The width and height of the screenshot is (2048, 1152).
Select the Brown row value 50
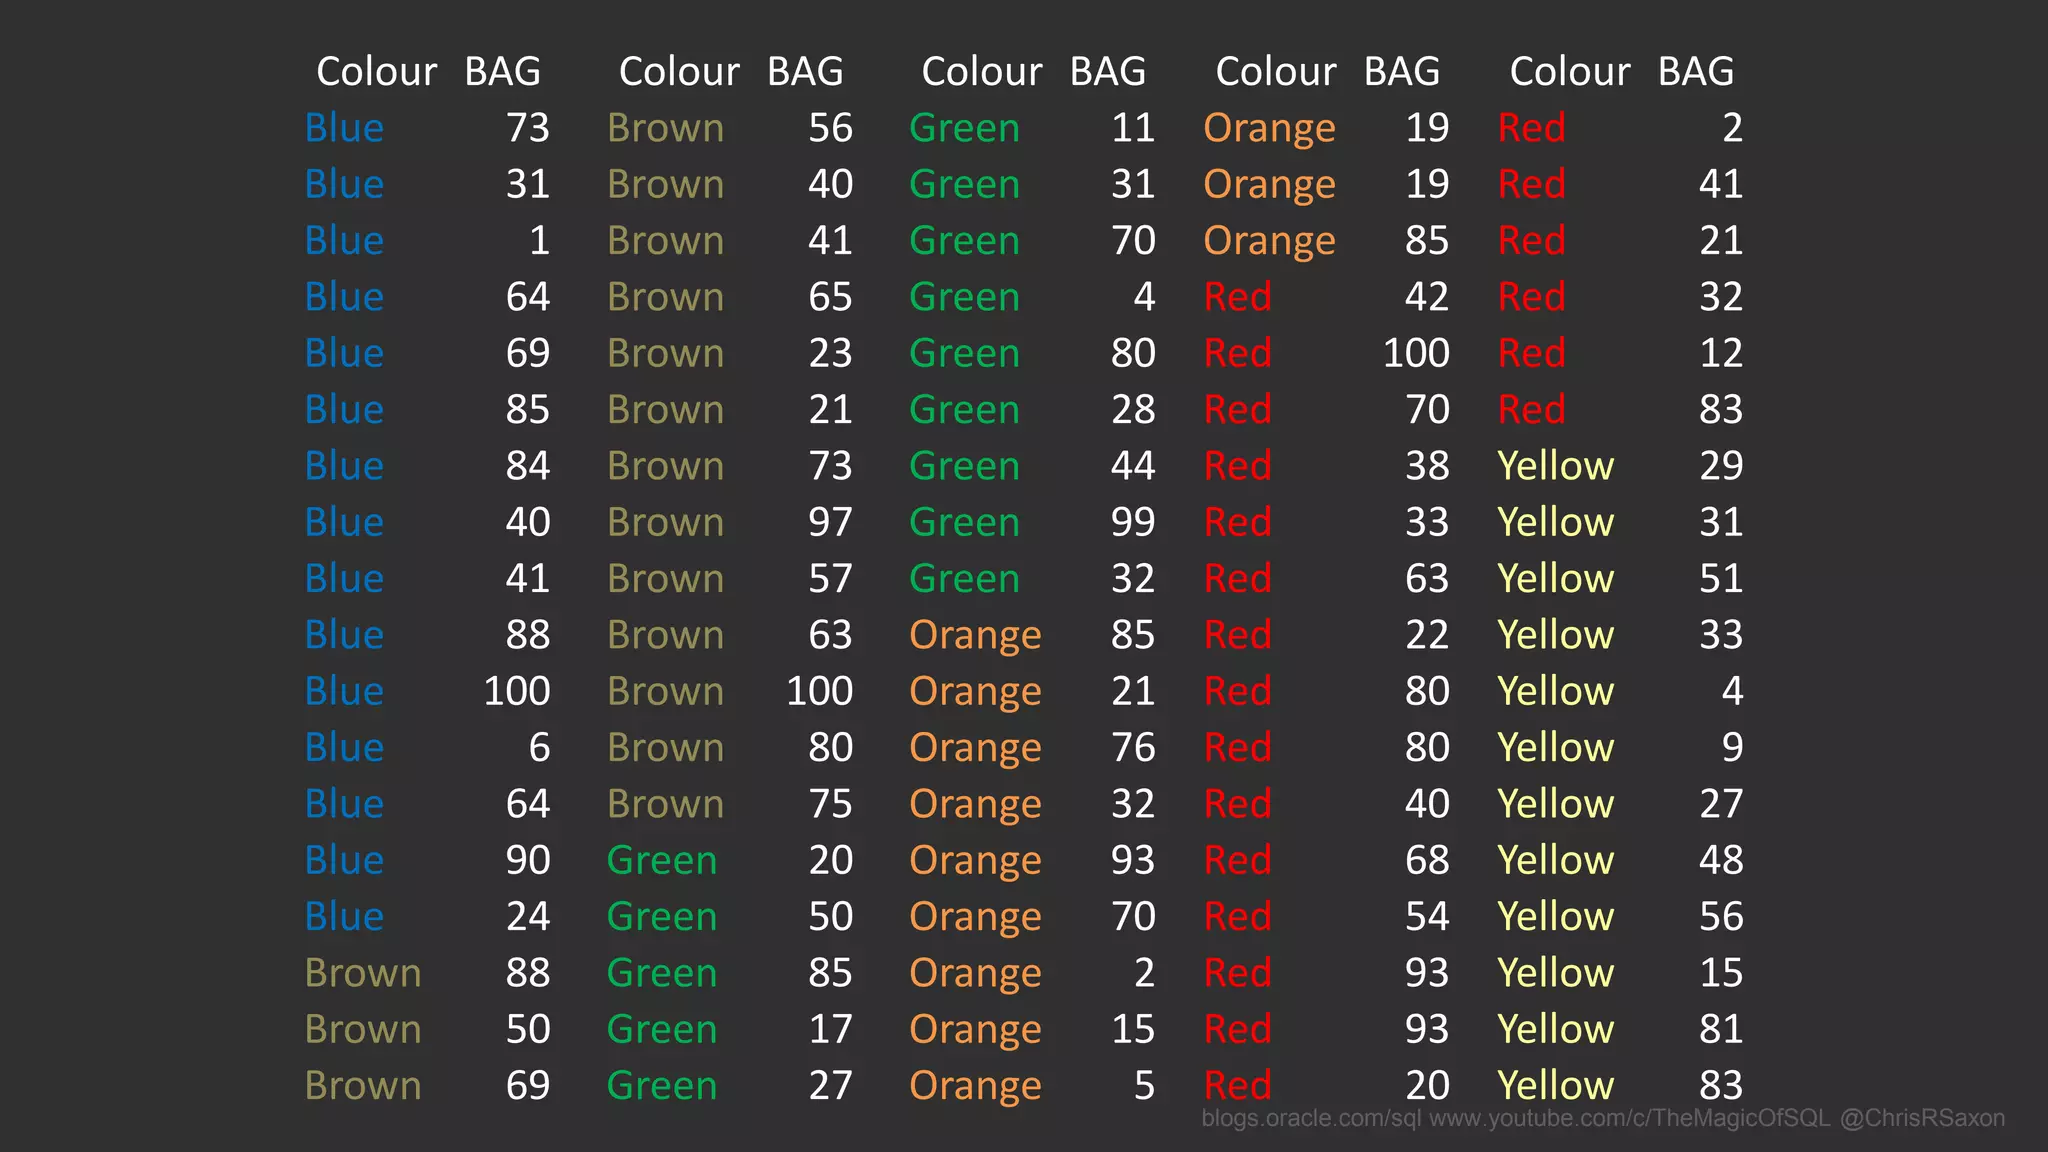pyautogui.click(x=528, y=1029)
